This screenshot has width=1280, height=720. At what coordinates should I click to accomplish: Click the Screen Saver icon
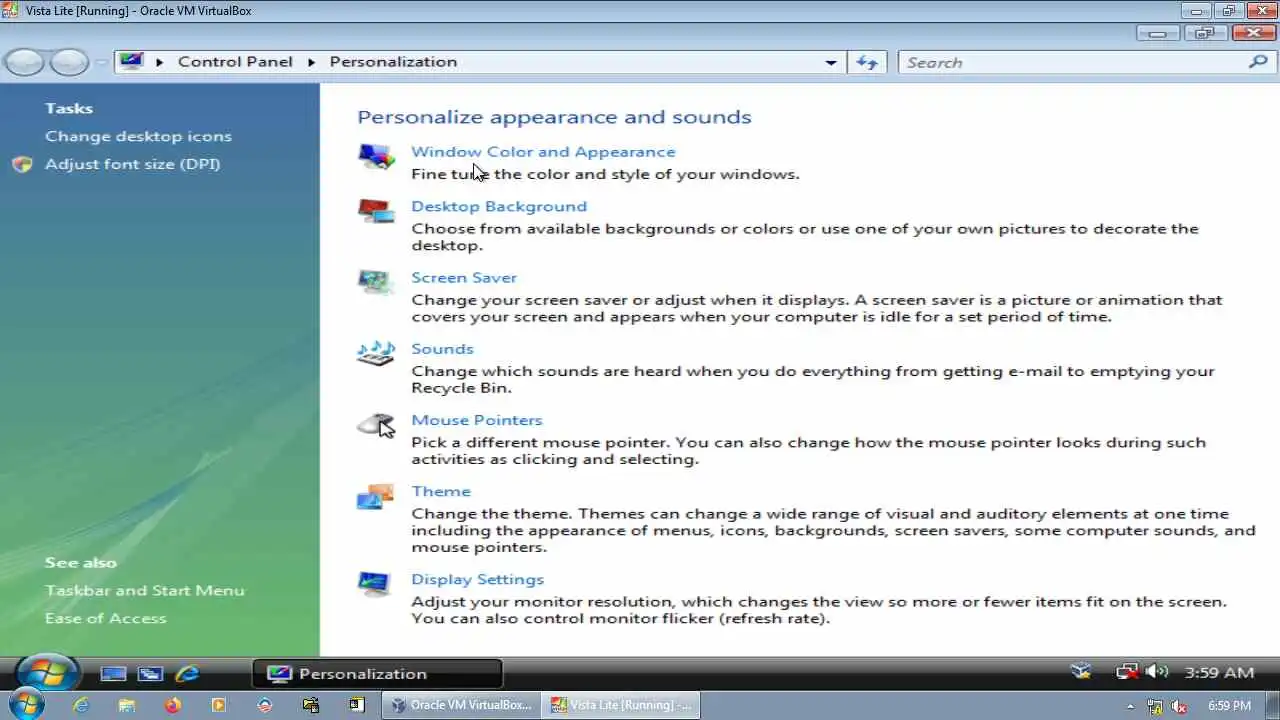click(376, 282)
